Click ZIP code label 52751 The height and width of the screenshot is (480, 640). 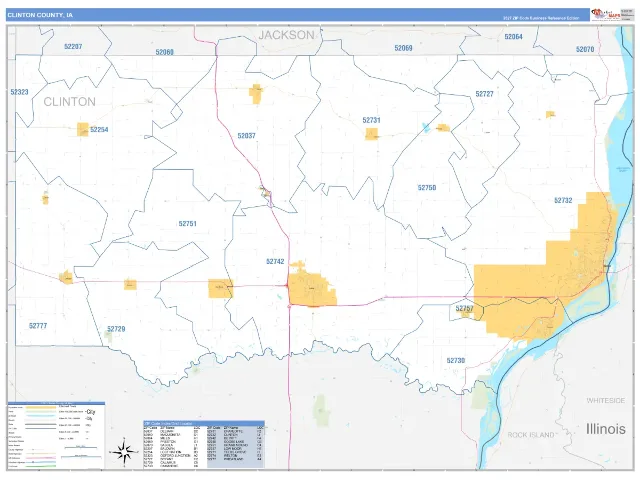pyautogui.click(x=187, y=224)
